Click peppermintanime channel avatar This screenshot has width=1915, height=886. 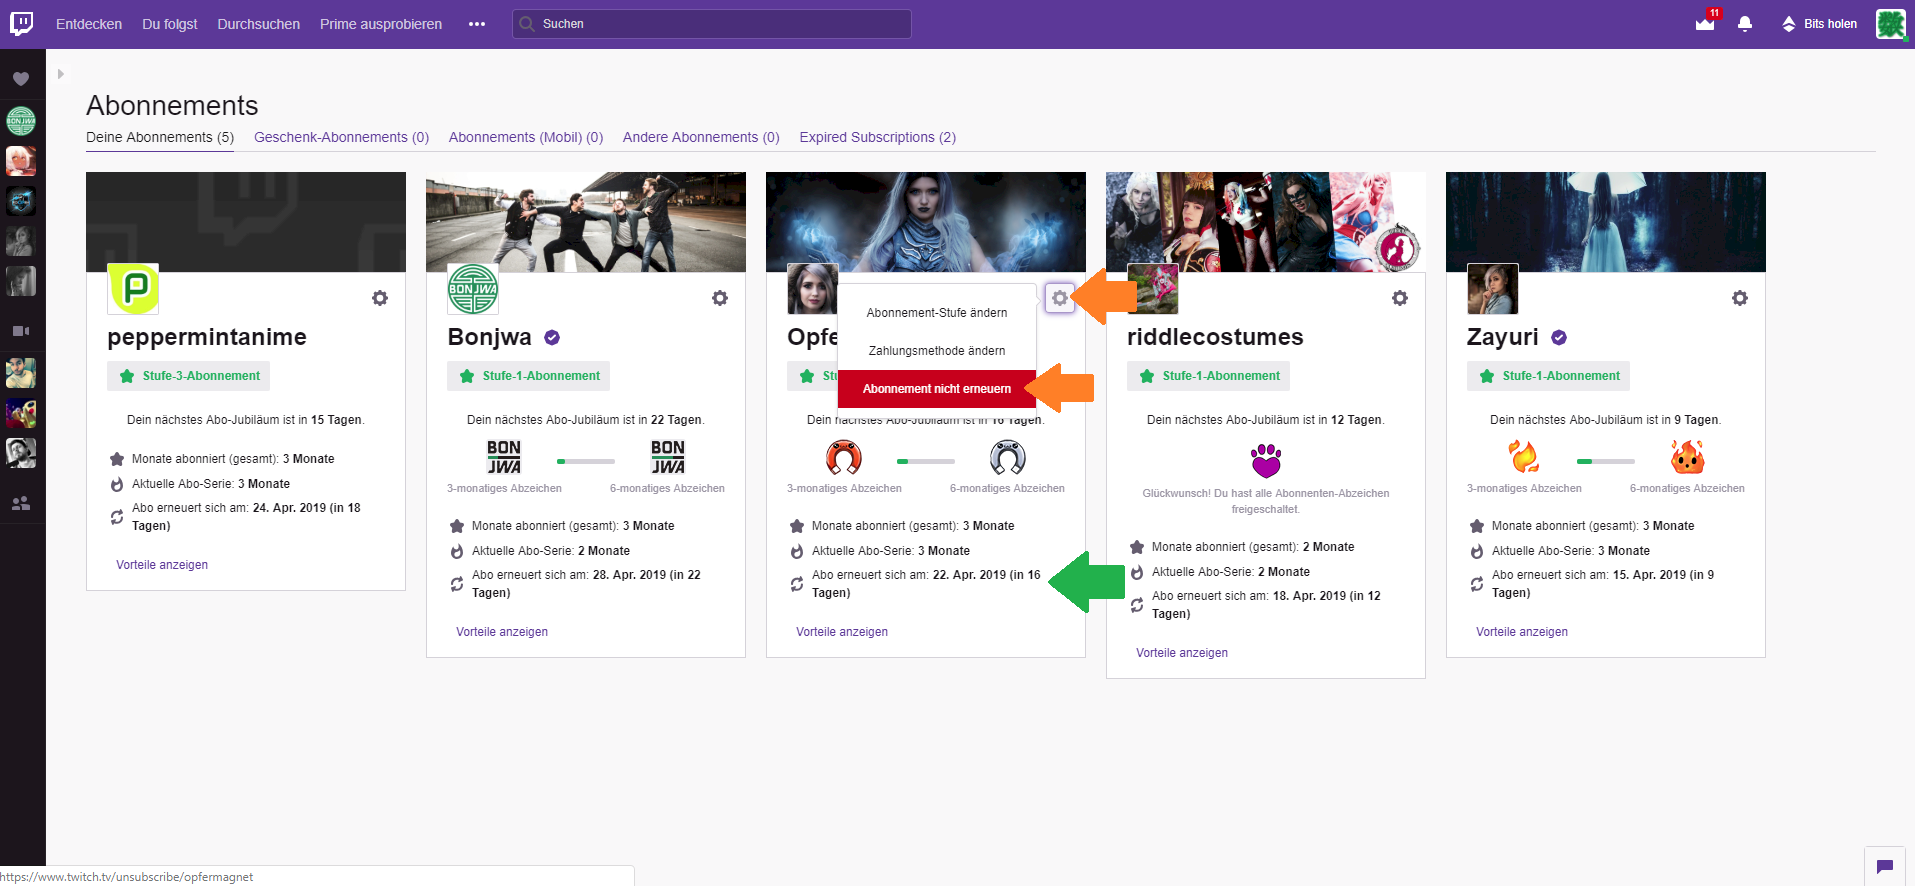(133, 289)
